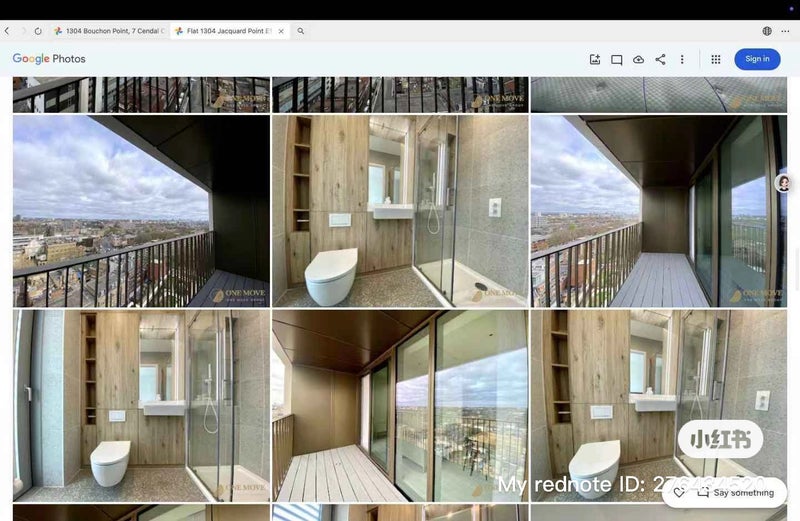Open the three-dot more options menu
This screenshot has width=800, height=521.
click(682, 59)
